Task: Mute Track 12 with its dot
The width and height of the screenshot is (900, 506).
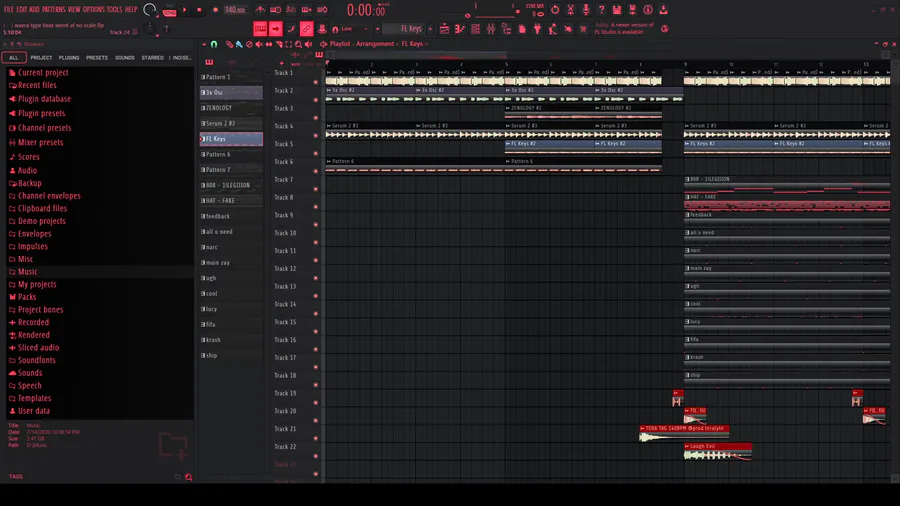Action: [316, 278]
